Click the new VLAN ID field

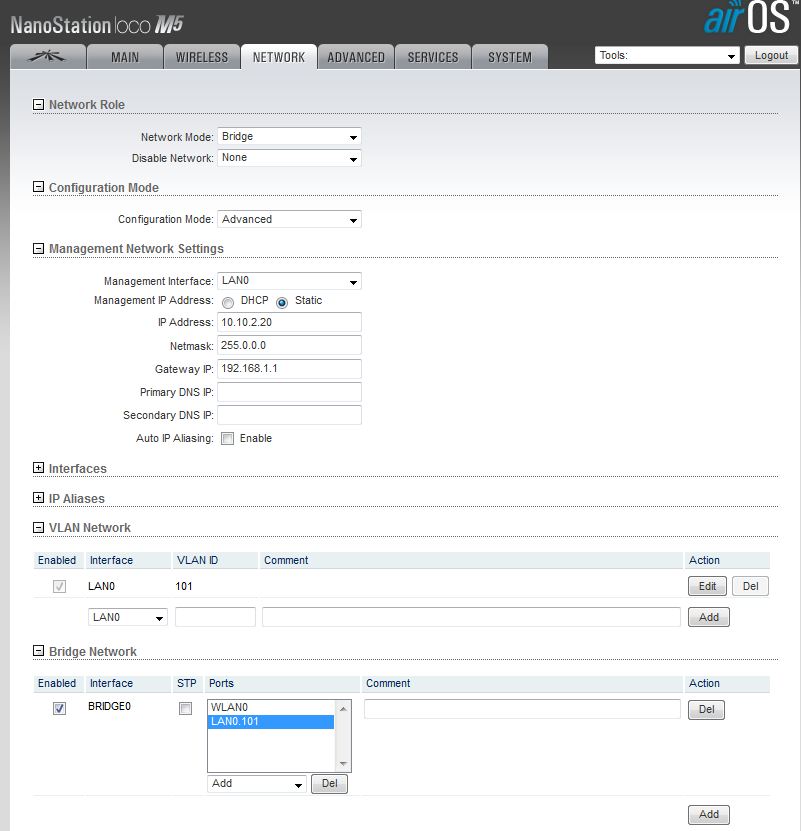pyautogui.click(x=215, y=617)
